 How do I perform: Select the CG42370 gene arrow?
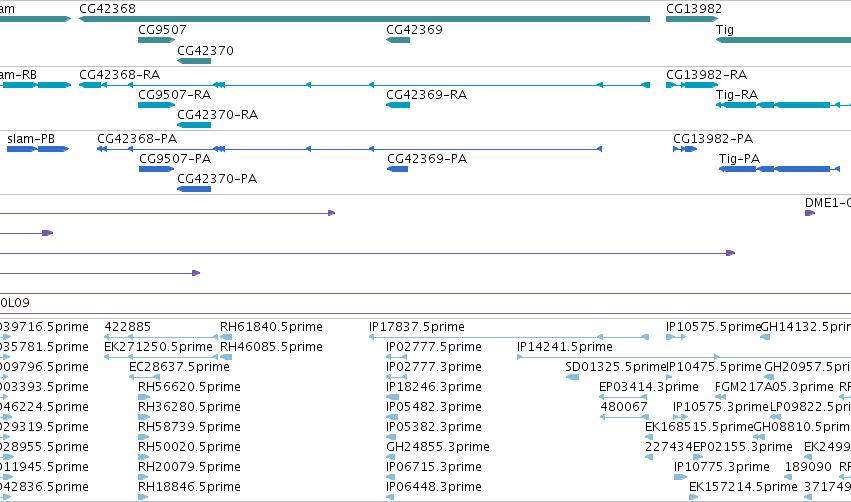coord(194,61)
